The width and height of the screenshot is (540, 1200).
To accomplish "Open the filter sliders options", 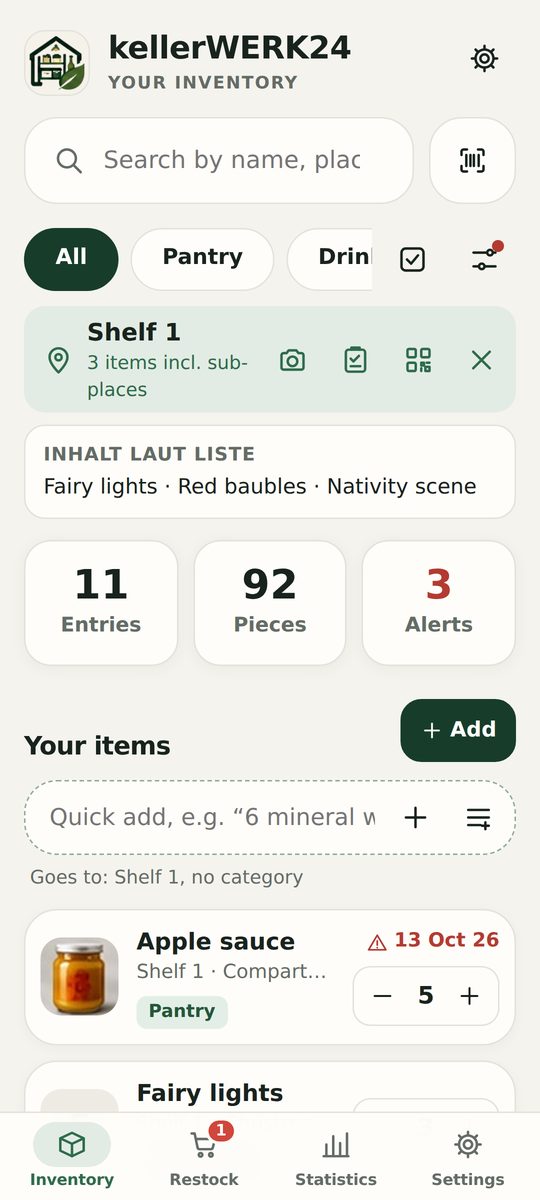I will 485,259.
